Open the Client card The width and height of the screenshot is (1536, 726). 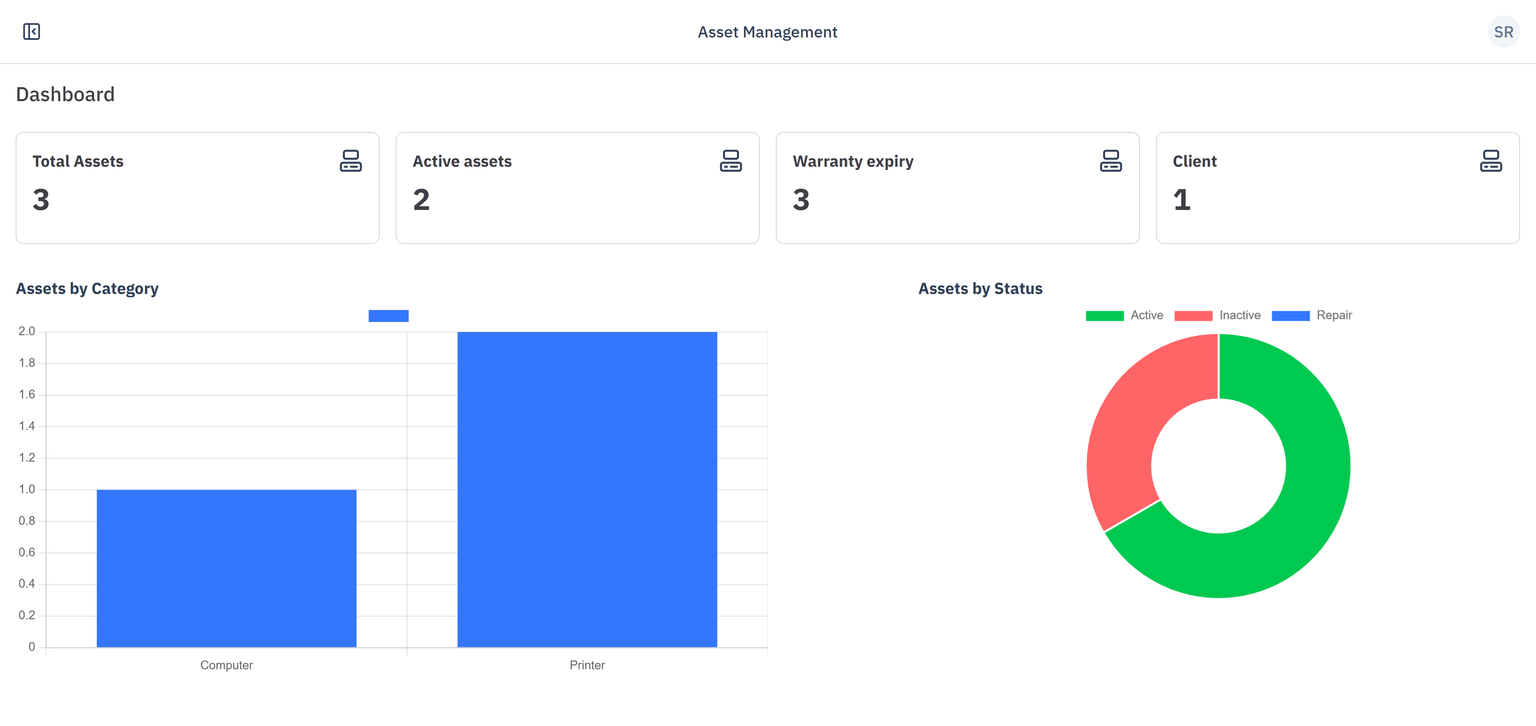click(1338, 188)
